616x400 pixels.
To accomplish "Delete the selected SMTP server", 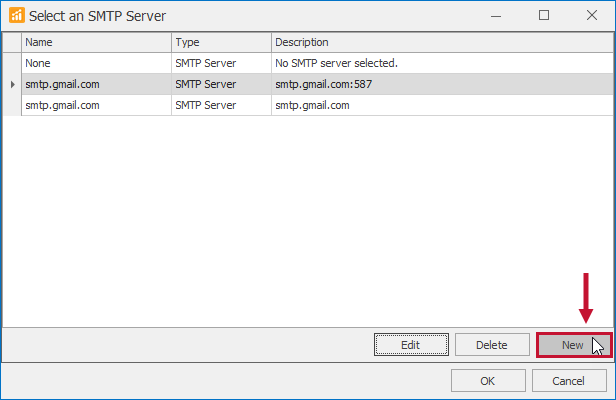I will [491, 345].
